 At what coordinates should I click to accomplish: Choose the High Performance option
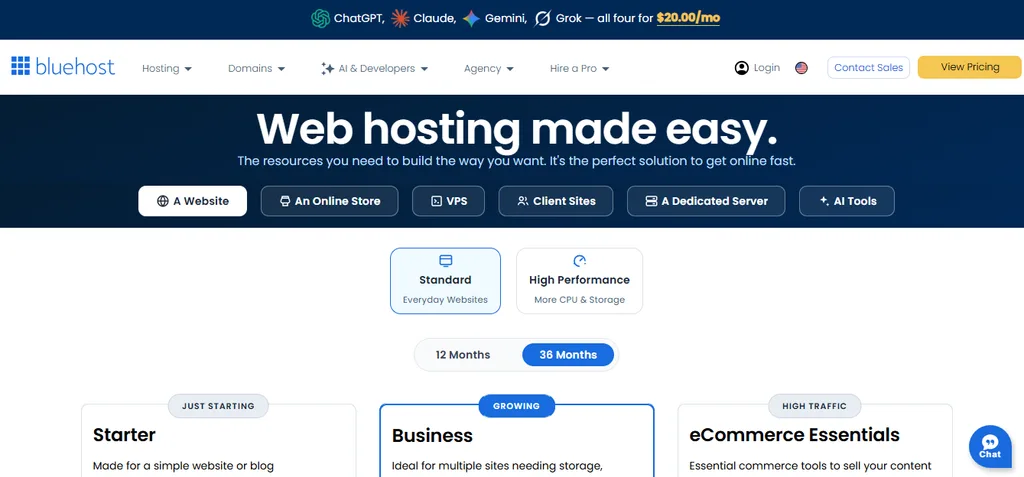[579, 281]
